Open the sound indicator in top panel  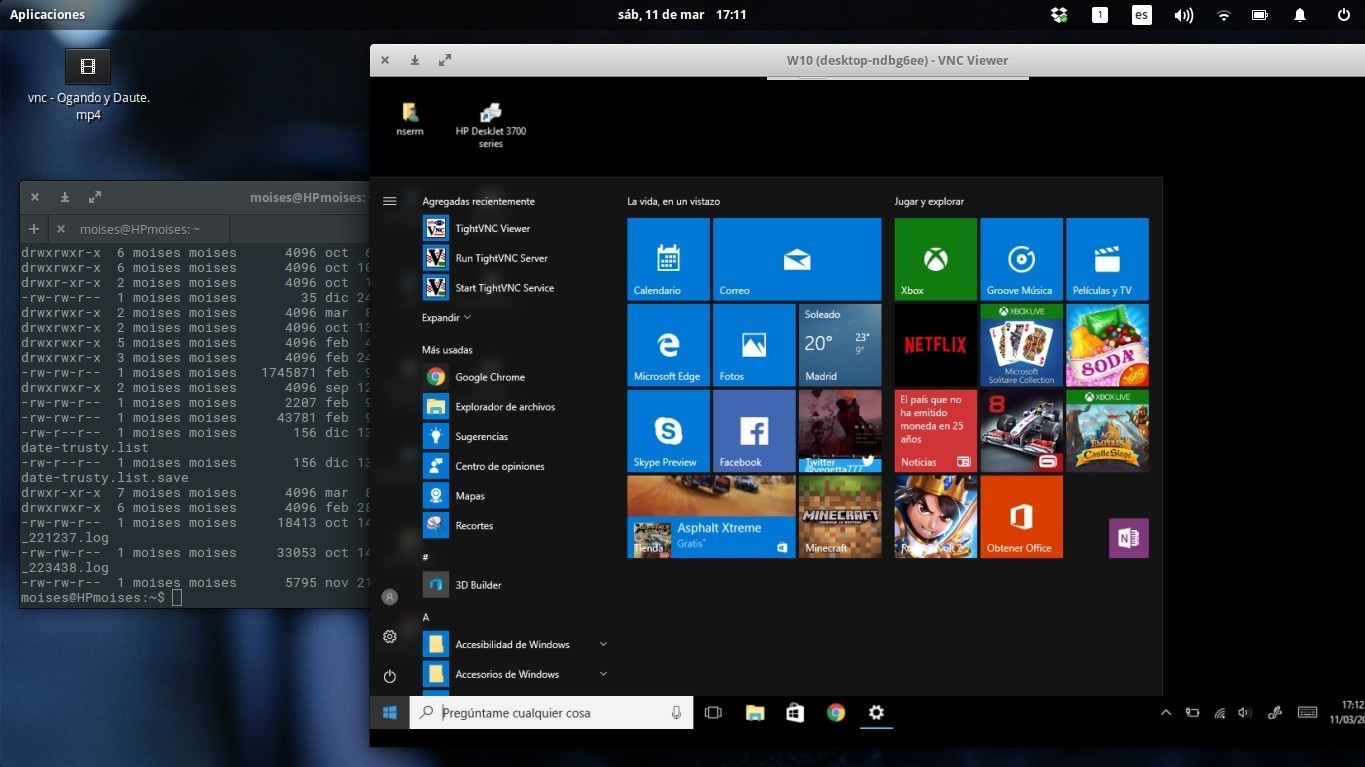pos(1183,15)
